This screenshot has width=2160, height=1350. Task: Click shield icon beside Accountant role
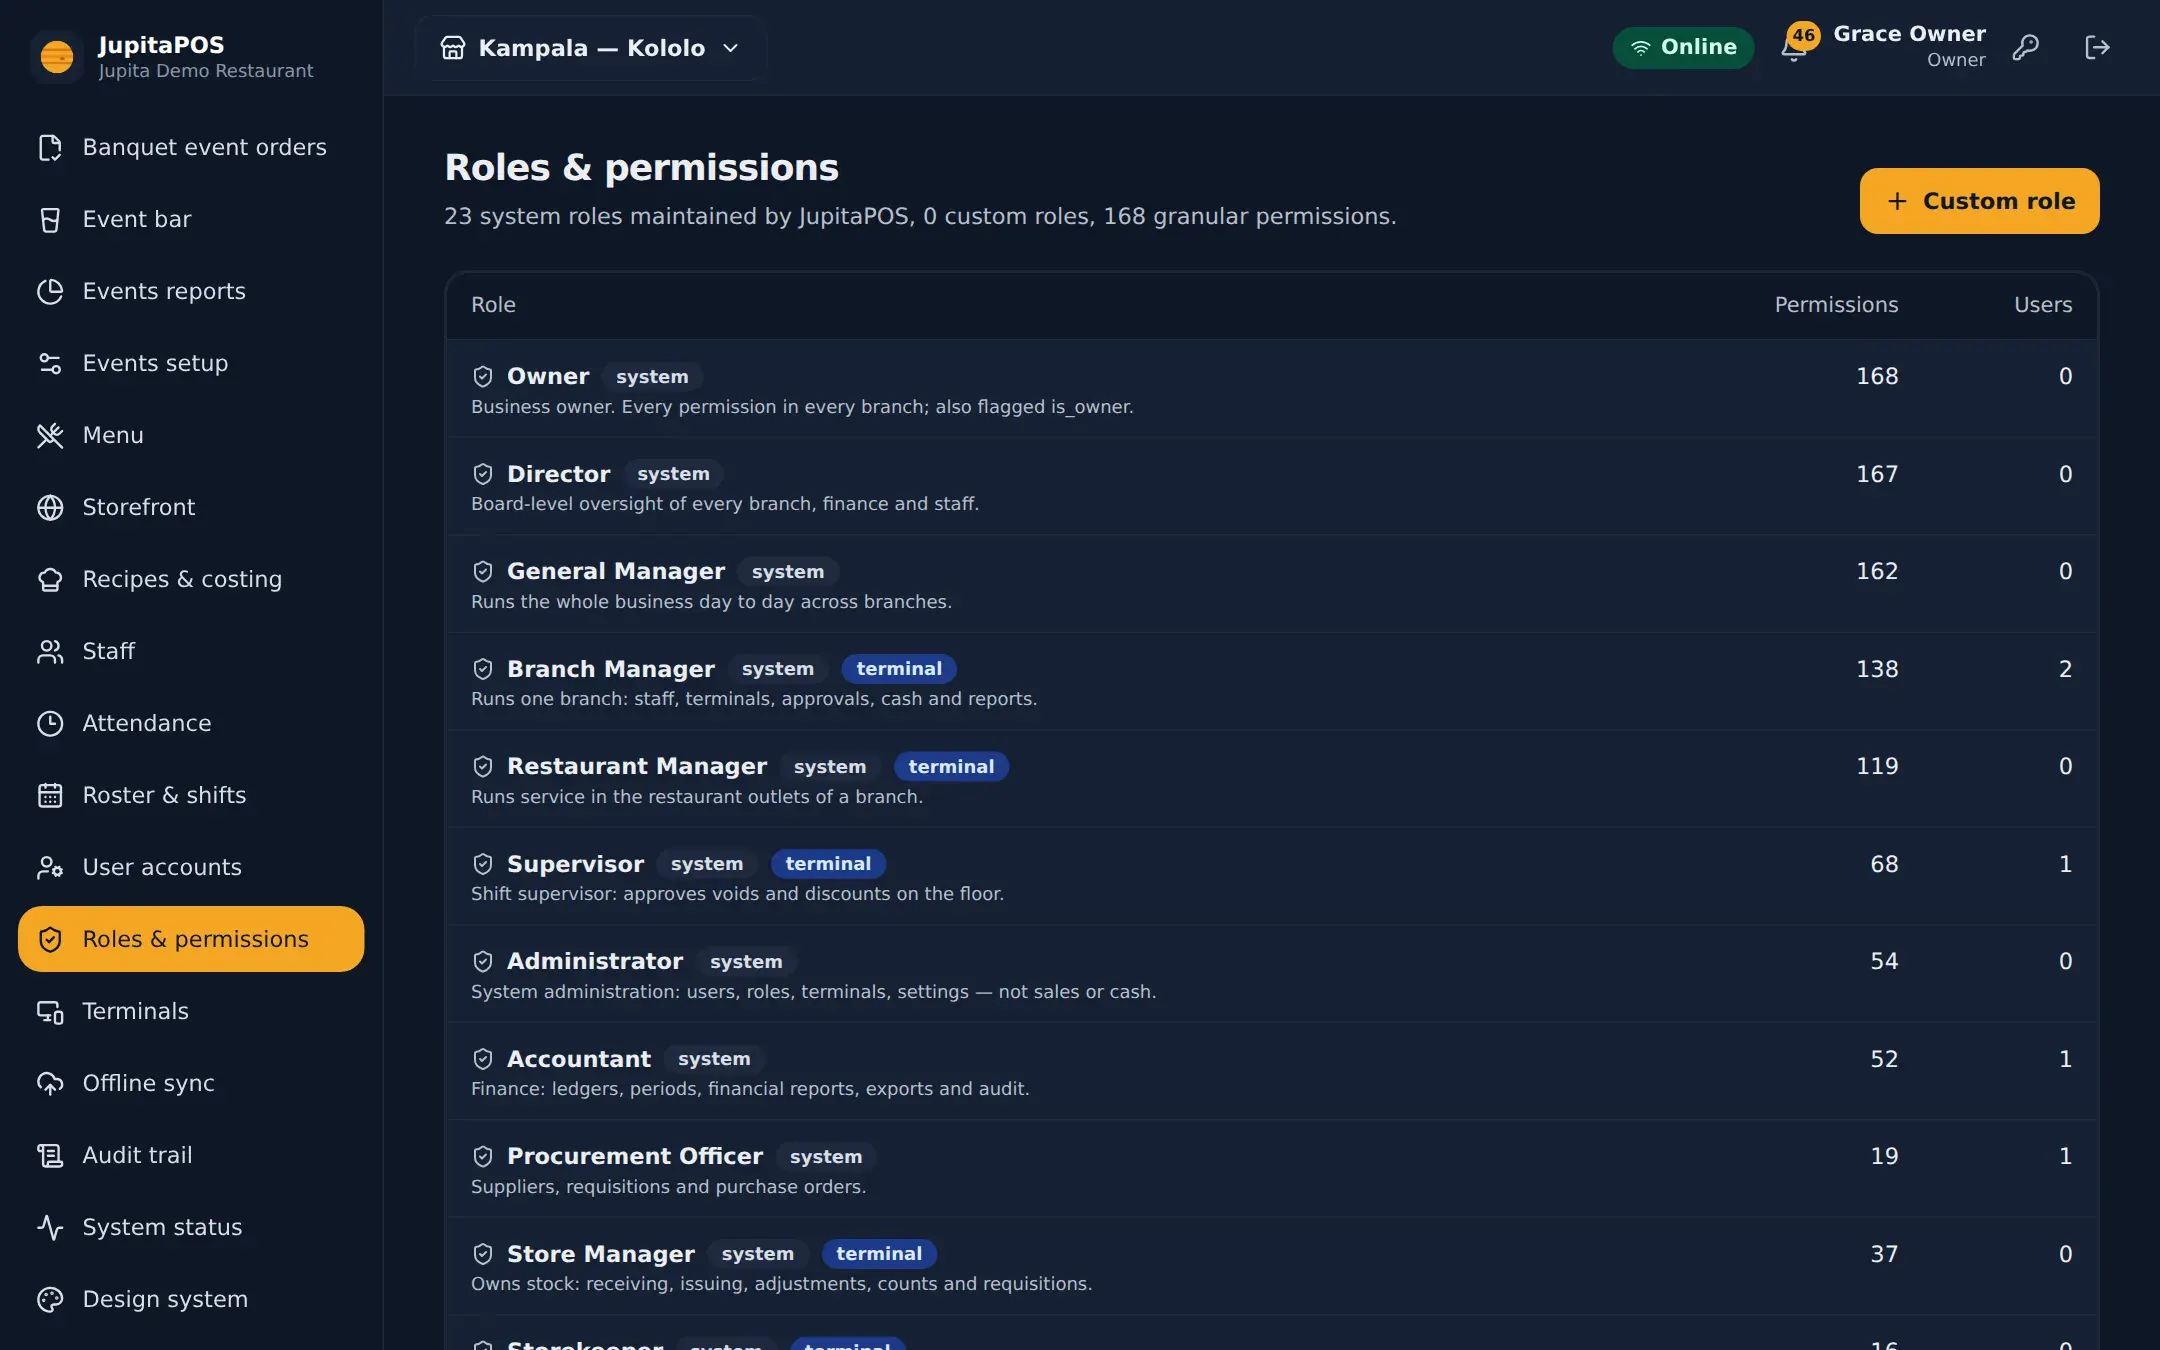(483, 1059)
